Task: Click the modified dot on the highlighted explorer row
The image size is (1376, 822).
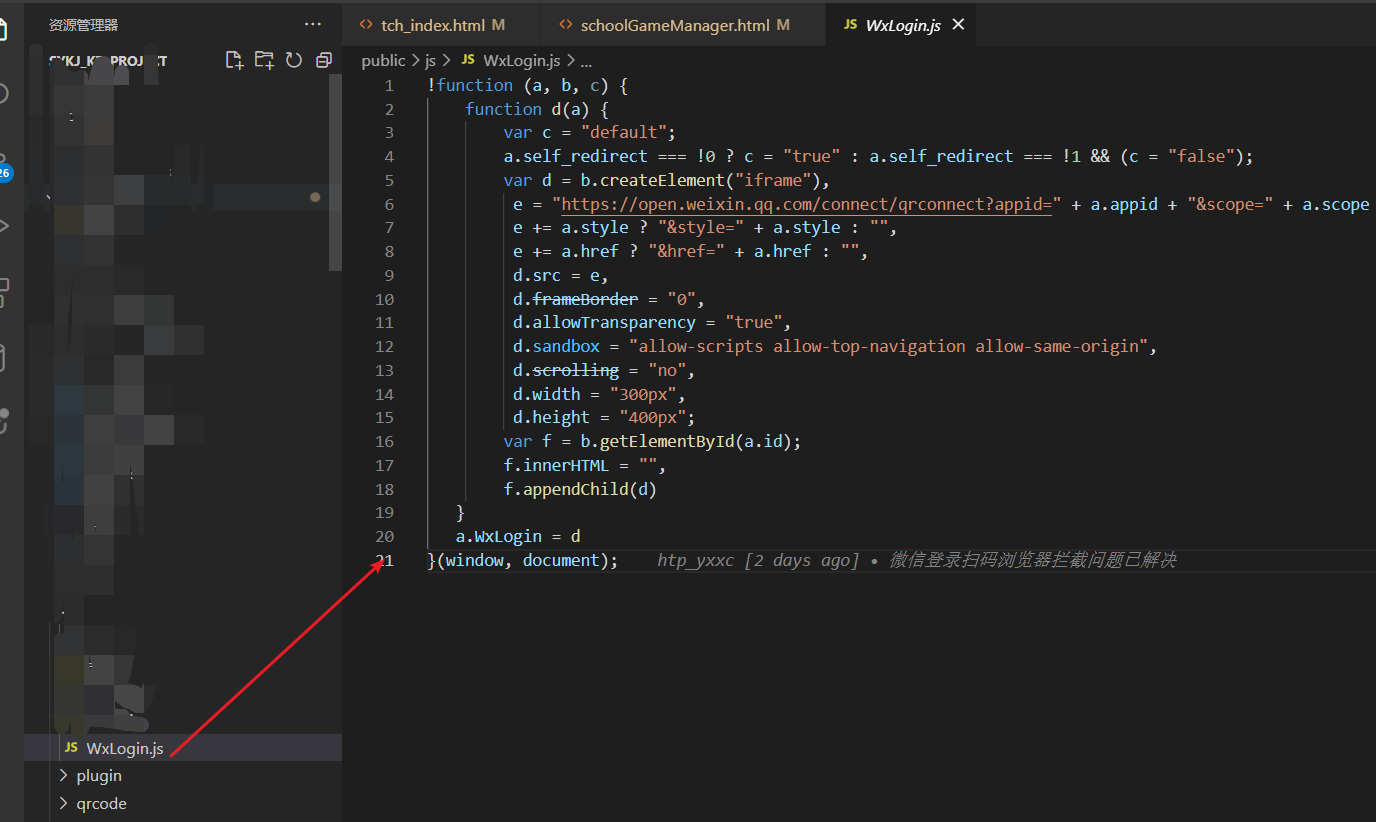Action: click(315, 197)
